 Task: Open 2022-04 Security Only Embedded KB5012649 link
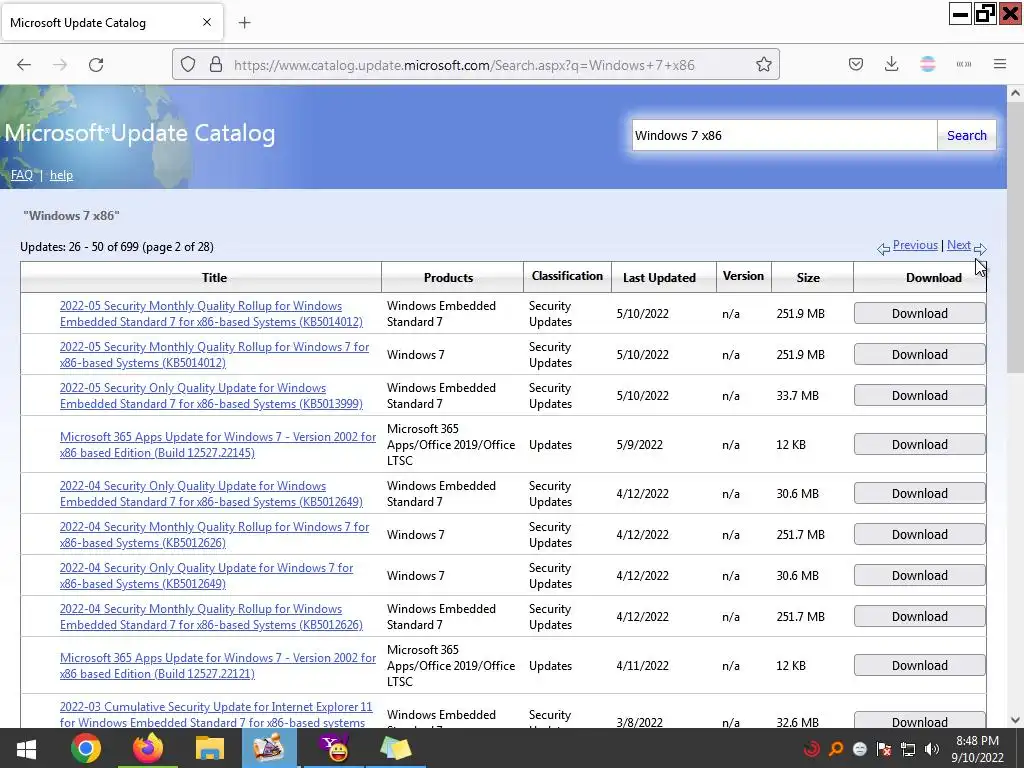pos(211,494)
